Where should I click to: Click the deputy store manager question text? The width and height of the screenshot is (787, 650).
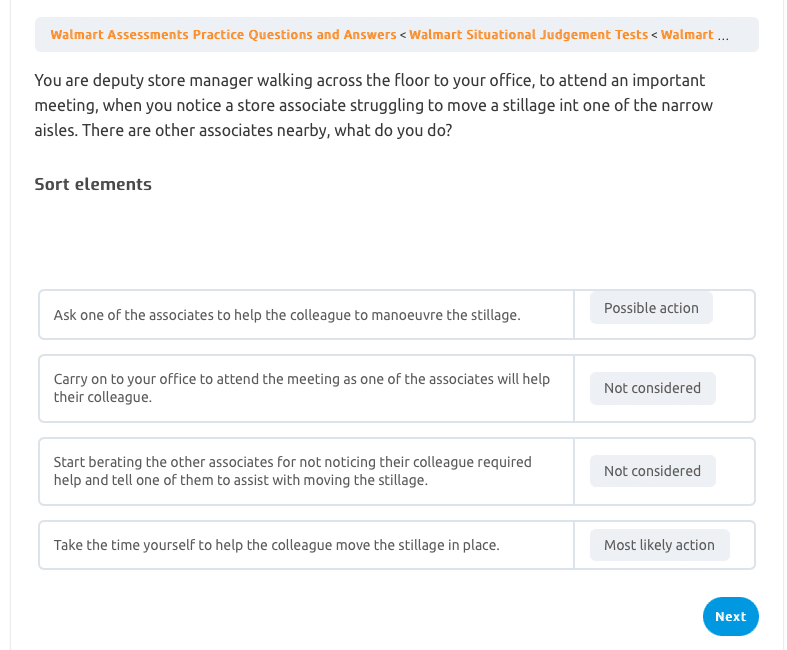370,105
